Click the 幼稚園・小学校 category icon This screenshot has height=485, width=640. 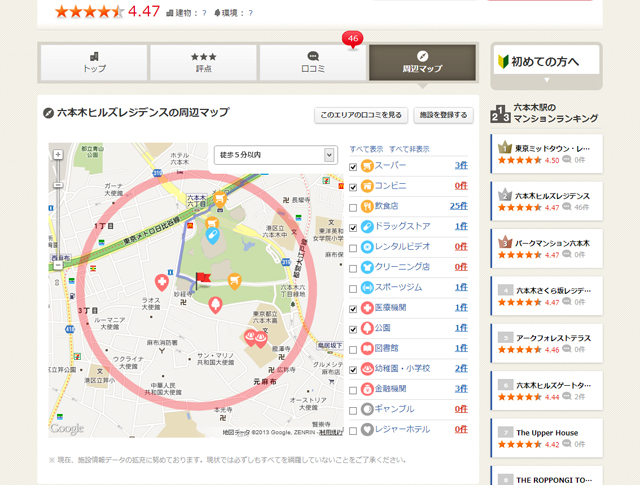(x=367, y=369)
